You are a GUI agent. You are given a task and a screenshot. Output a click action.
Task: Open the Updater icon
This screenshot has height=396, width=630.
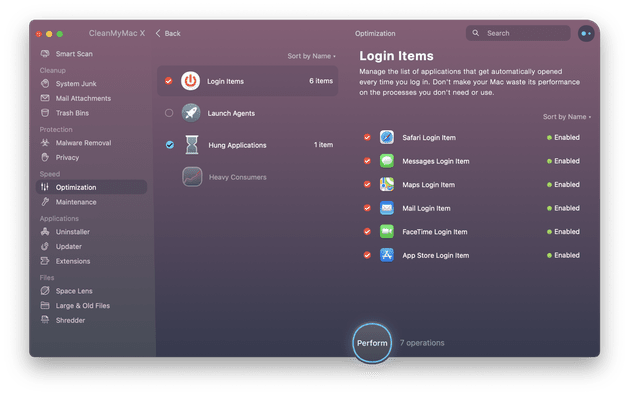(45, 246)
